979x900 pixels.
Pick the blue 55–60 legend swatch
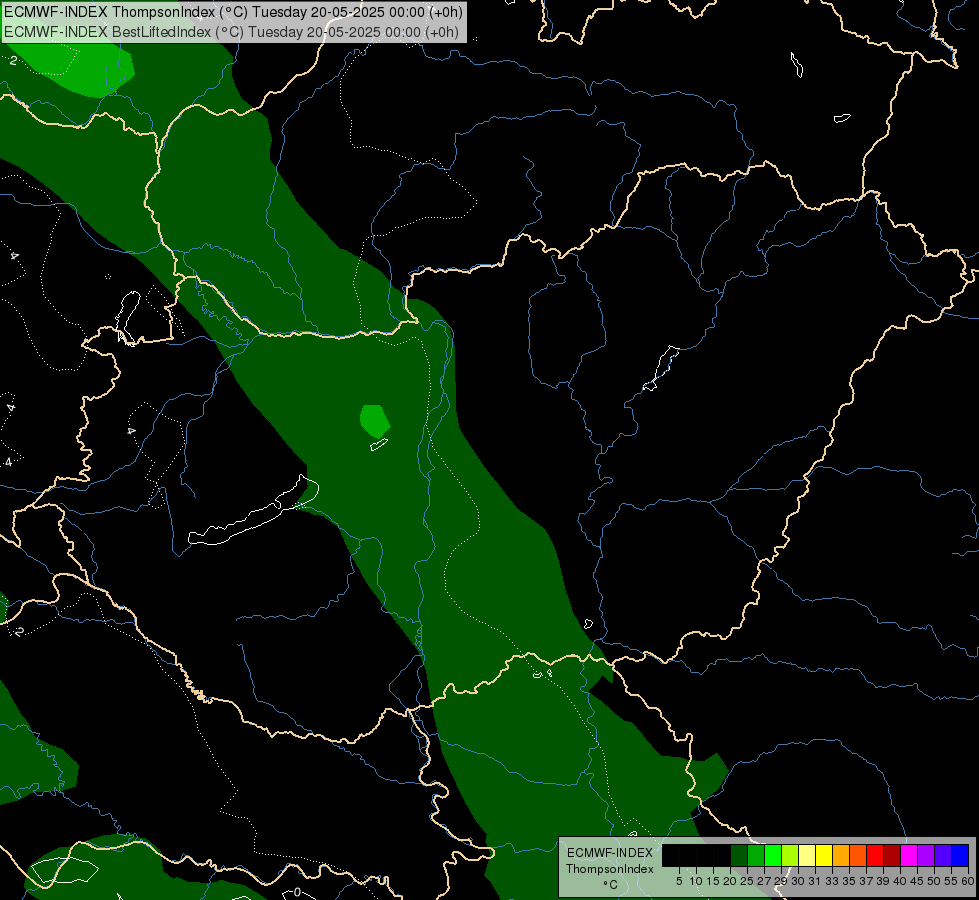[x=960, y=855]
